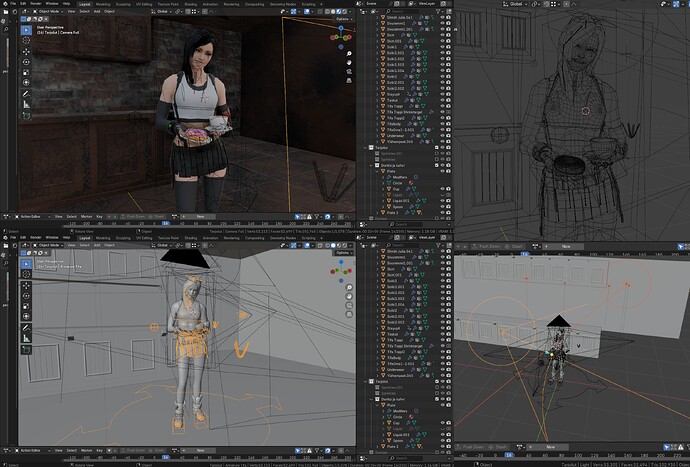Toggle viewport overlays in the top viewport header

pyautogui.click(x=307, y=11)
